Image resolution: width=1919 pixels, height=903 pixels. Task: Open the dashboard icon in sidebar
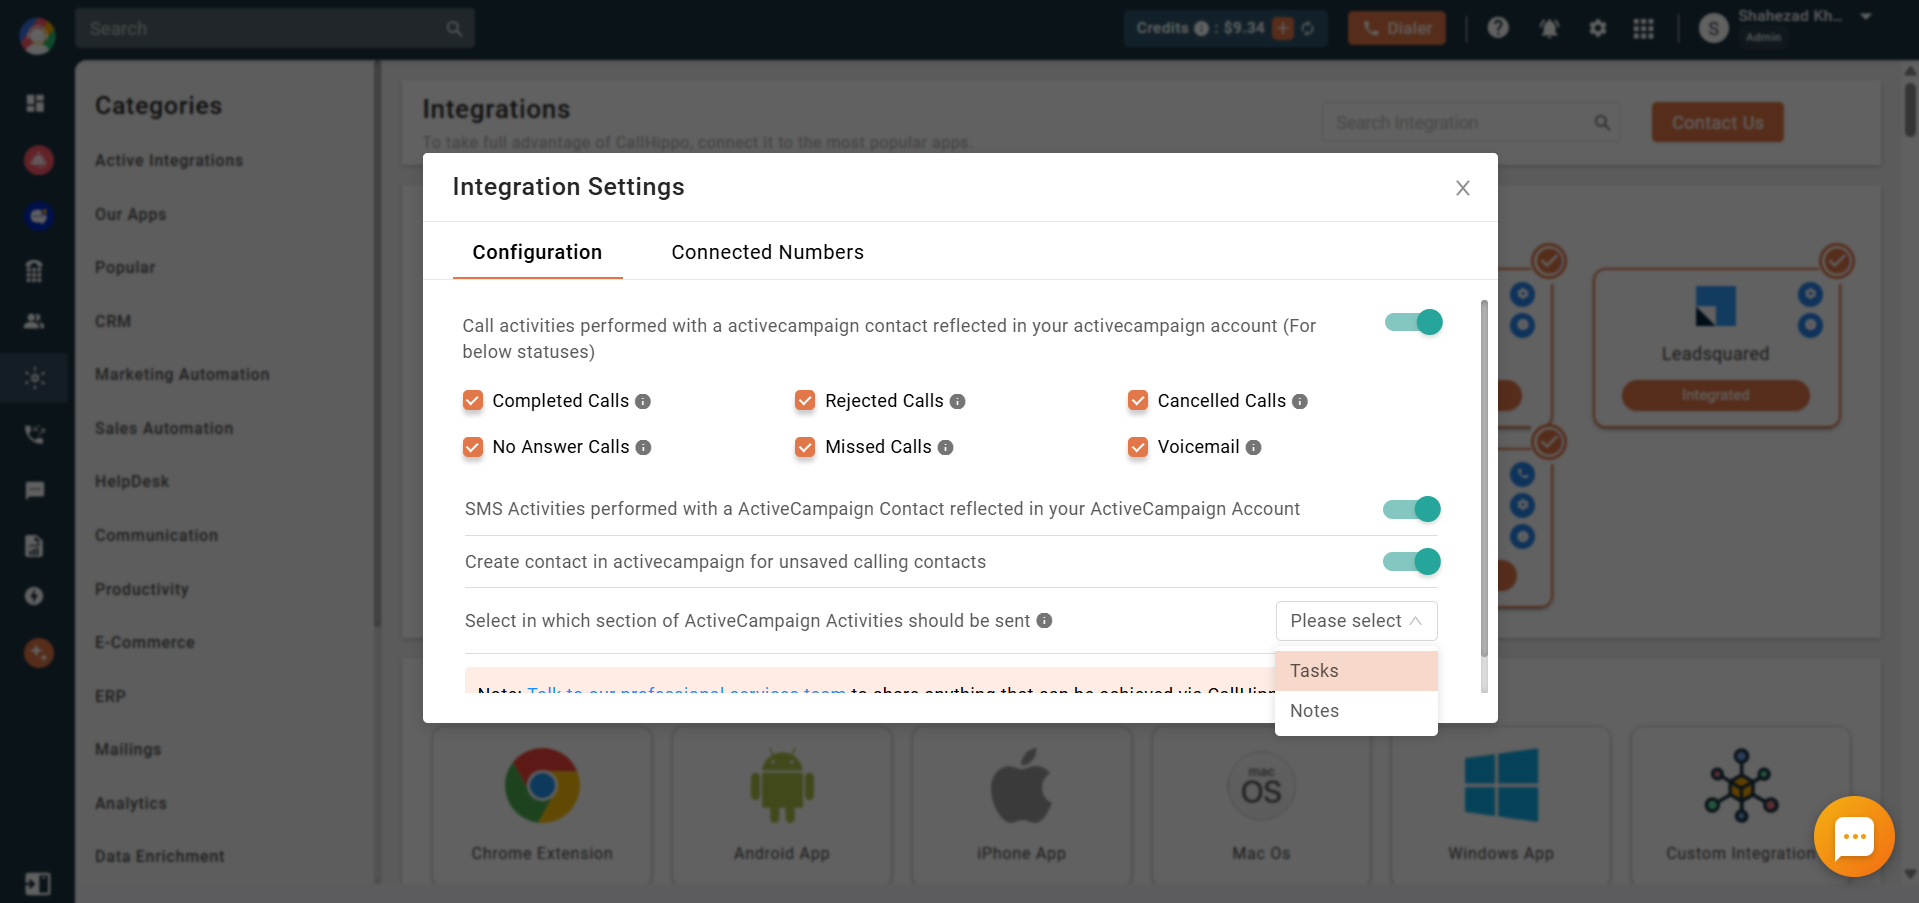[x=35, y=103]
